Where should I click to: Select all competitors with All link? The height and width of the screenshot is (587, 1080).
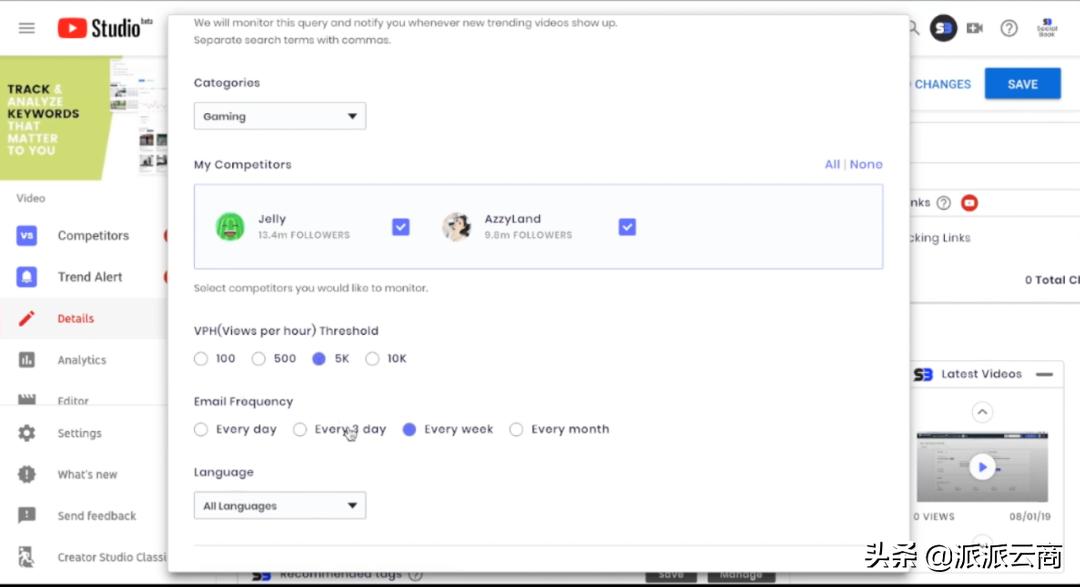[832, 165]
